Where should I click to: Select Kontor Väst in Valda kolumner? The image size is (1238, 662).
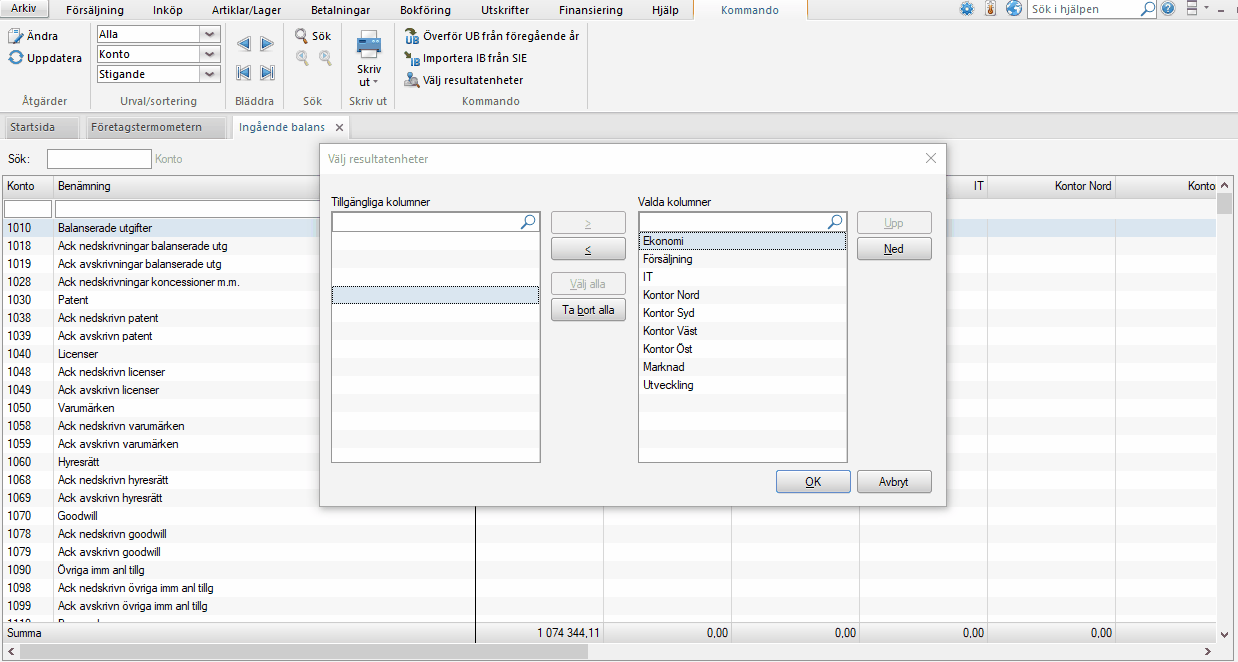pyautogui.click(x=742, y=331)
